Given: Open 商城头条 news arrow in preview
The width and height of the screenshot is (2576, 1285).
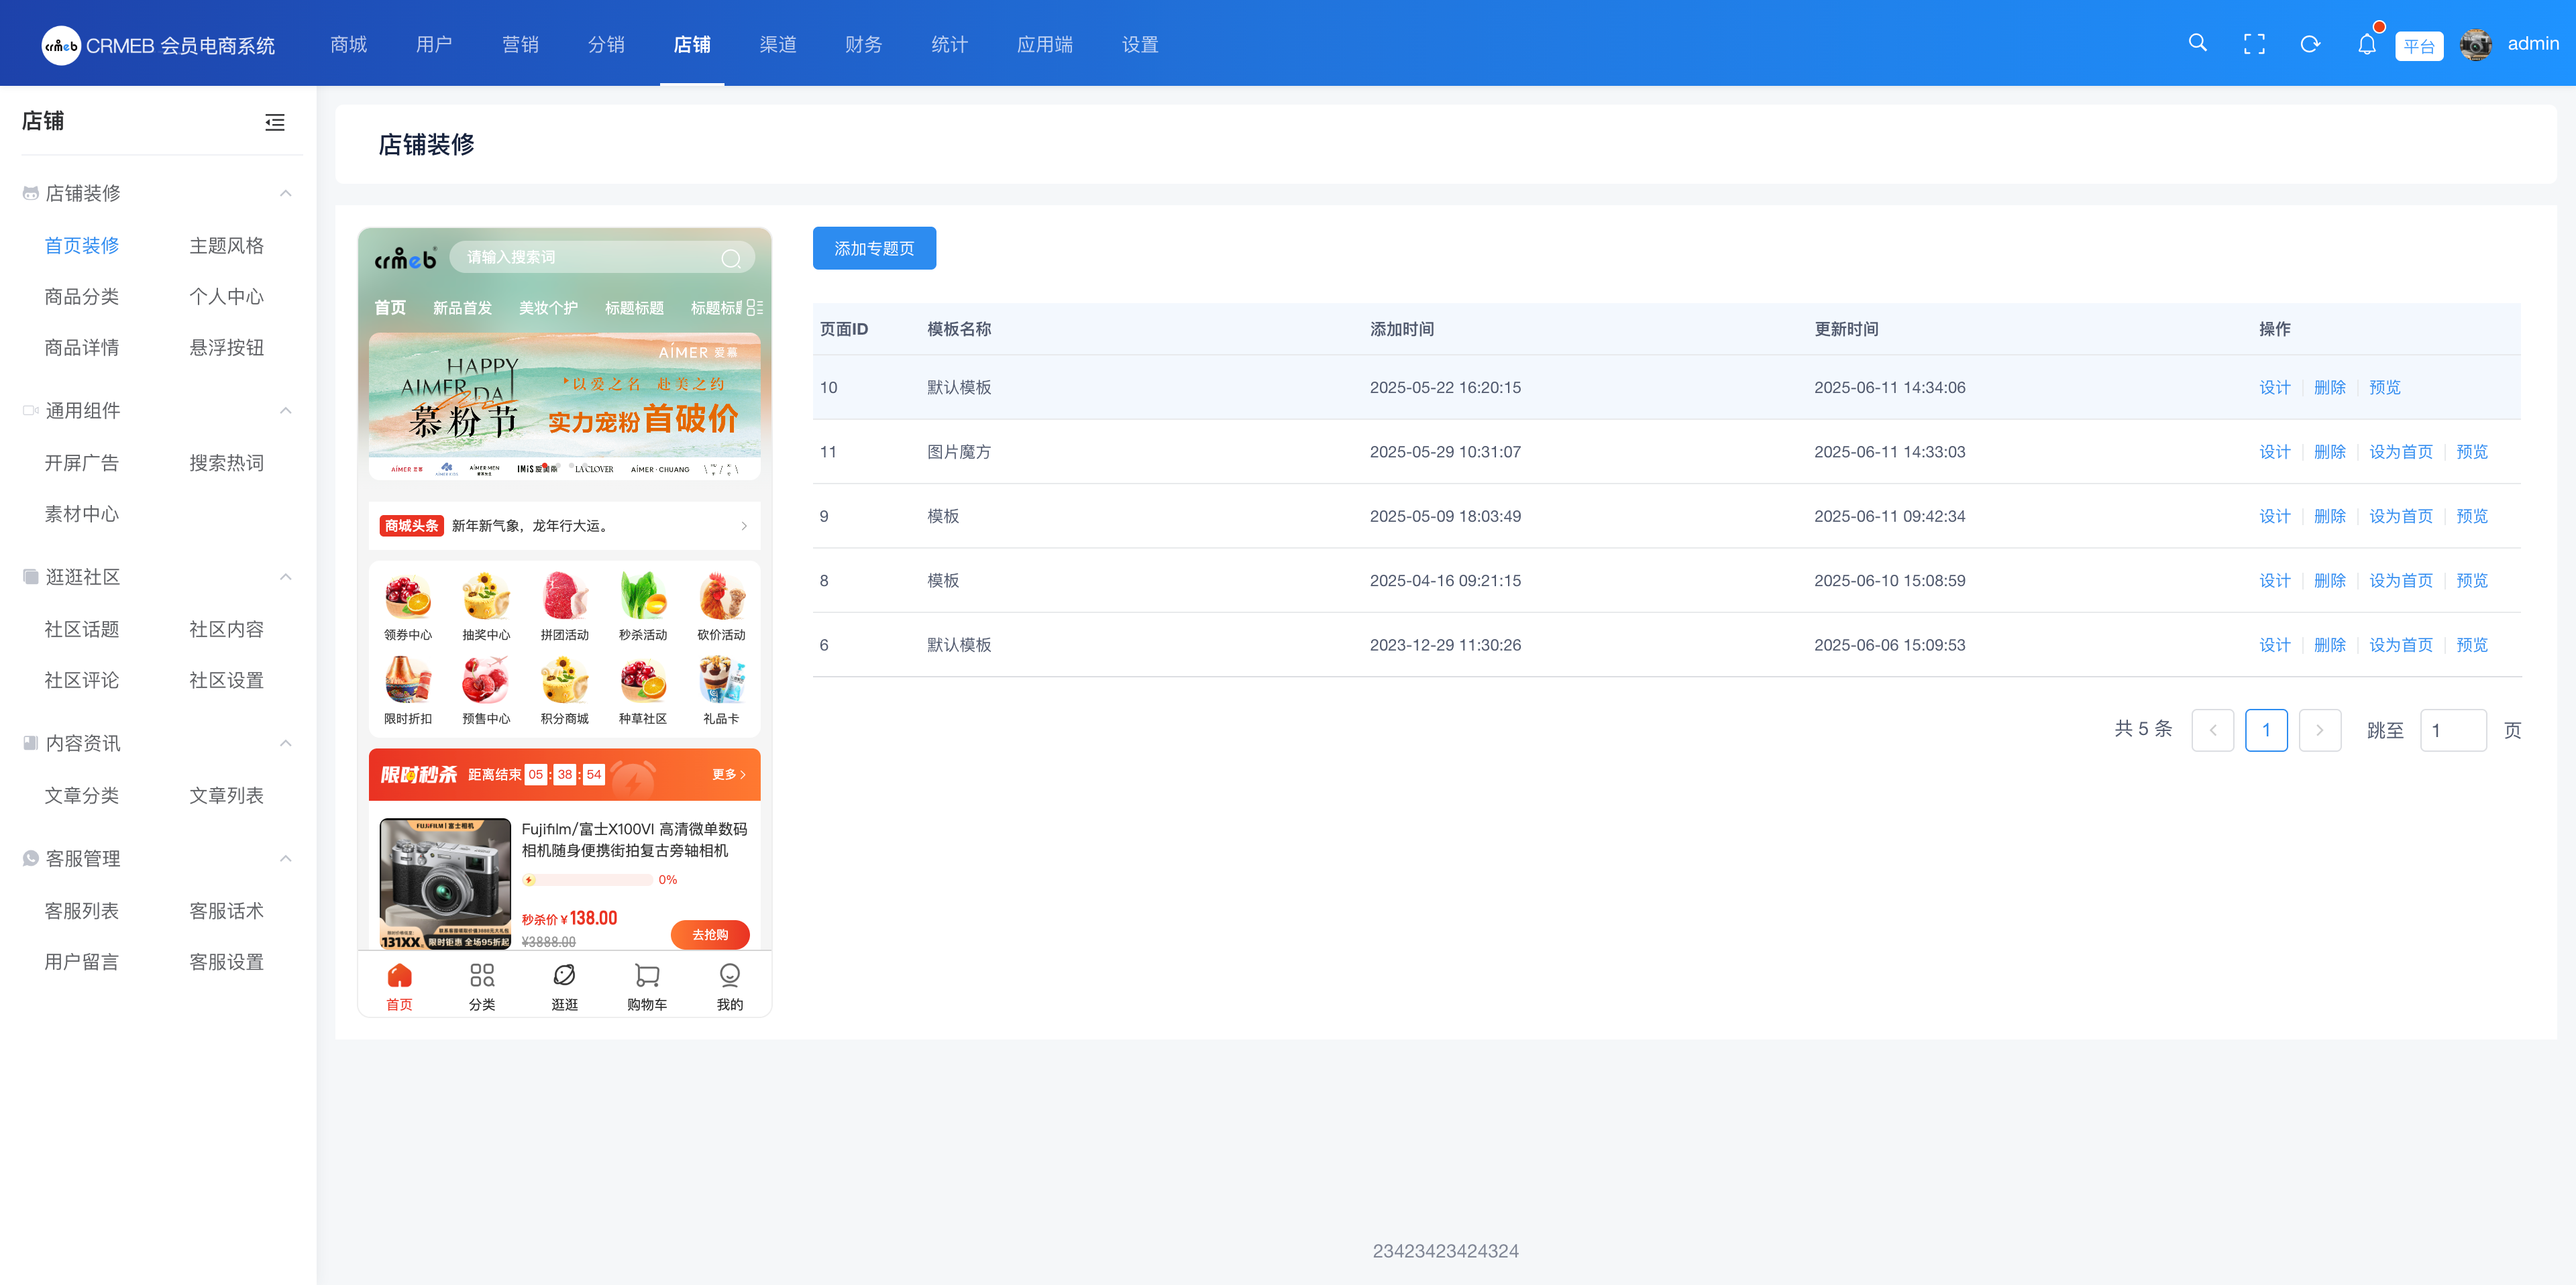Looking at the screenshot, I should coord(744,526).
